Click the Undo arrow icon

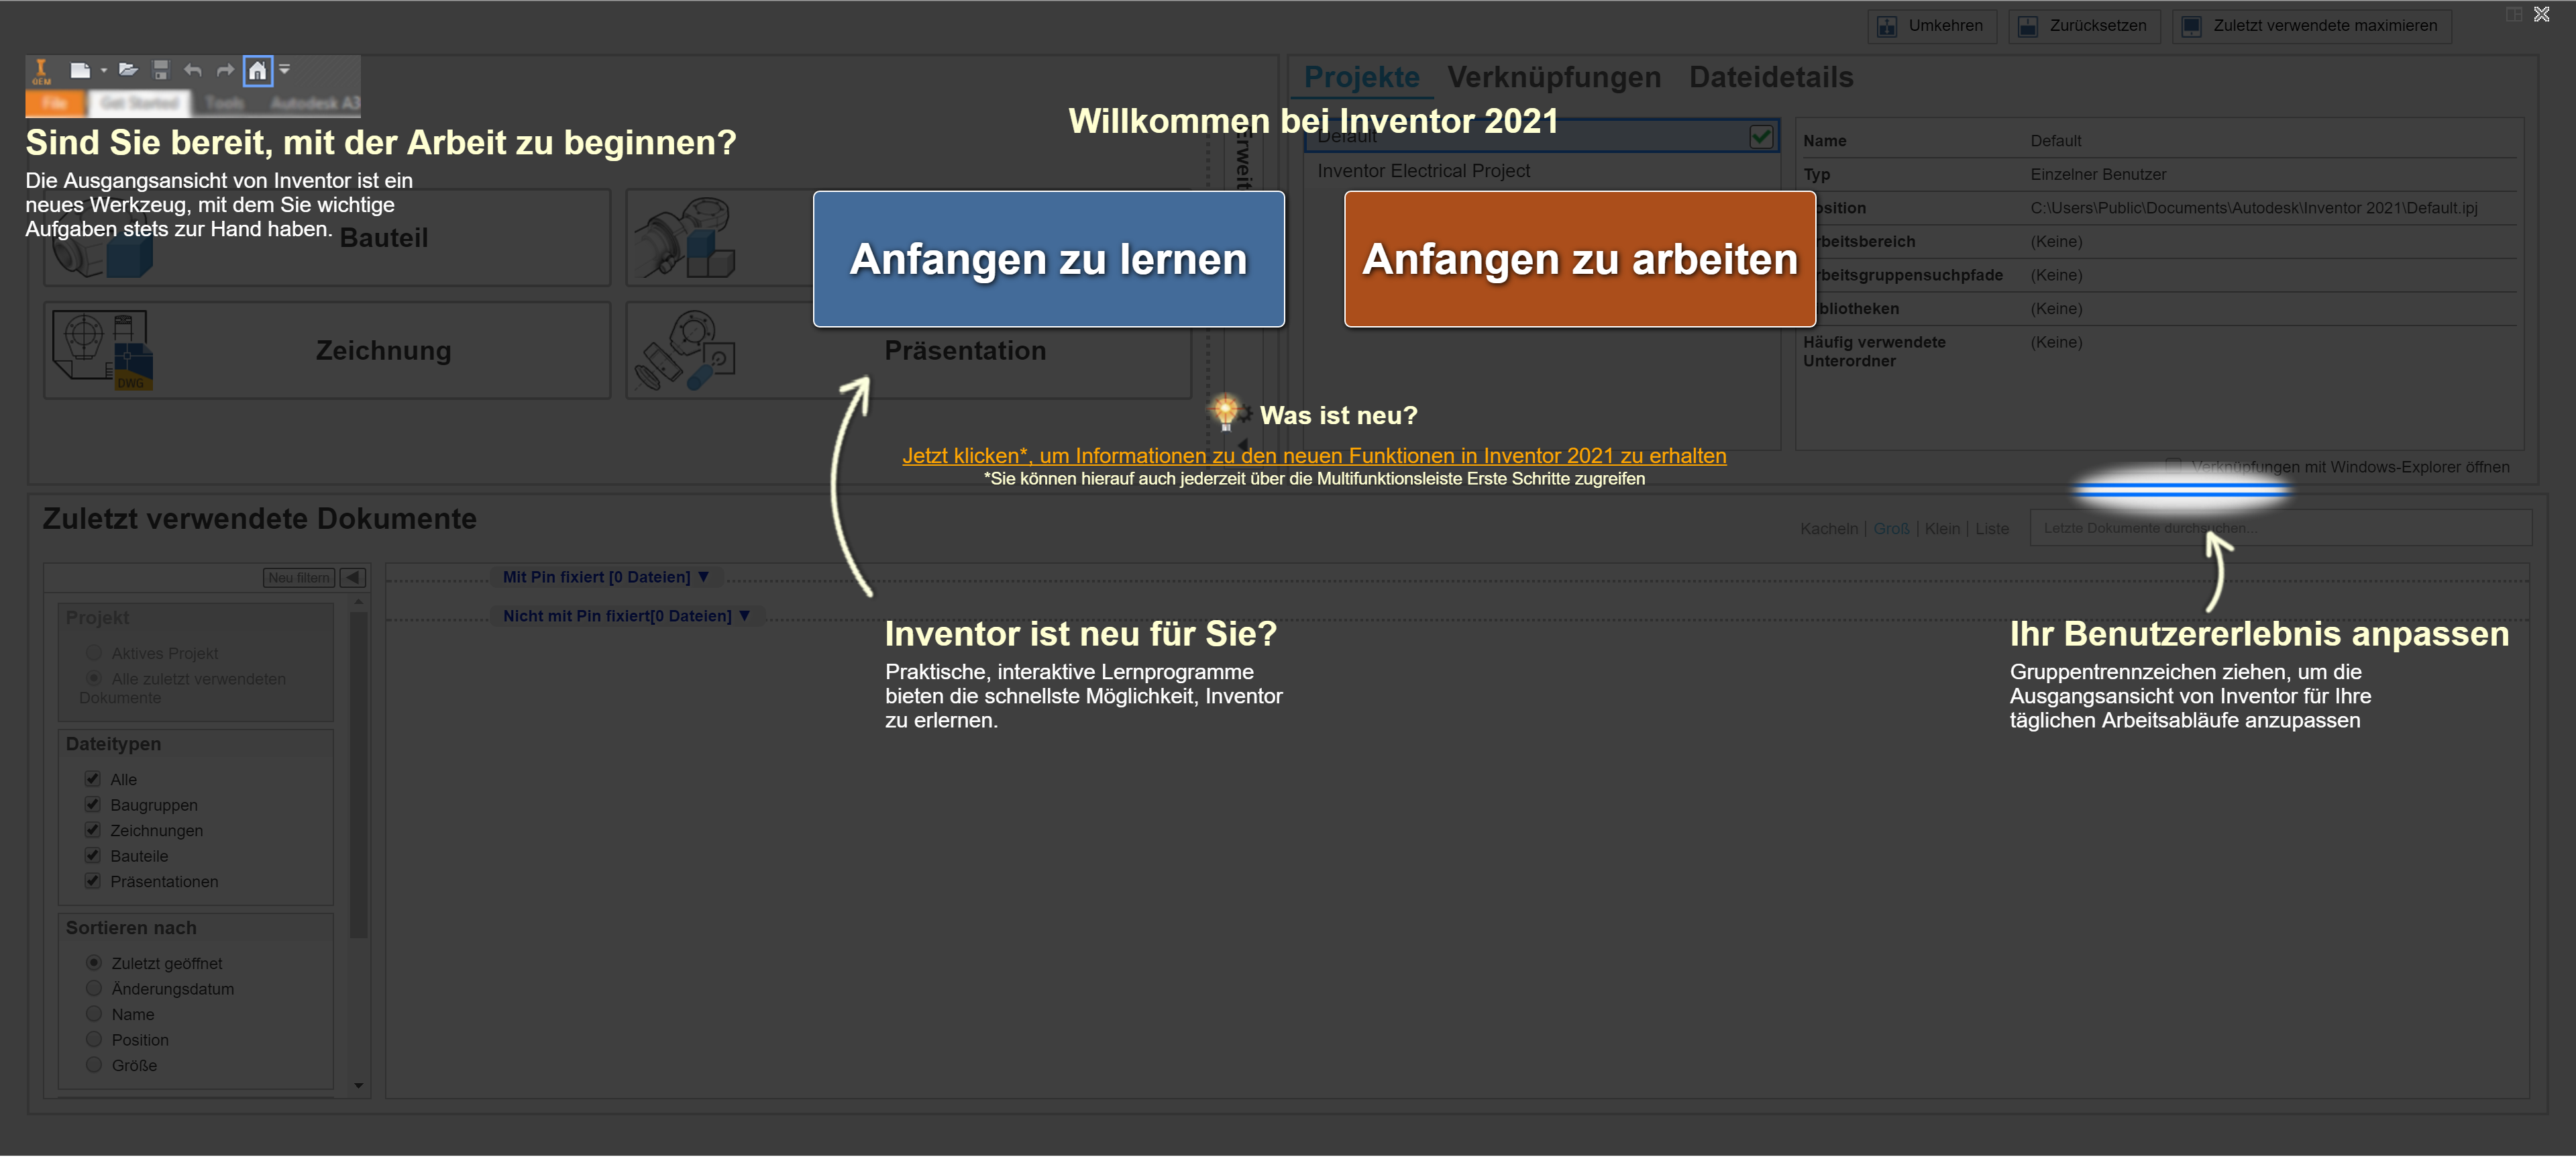click(193, 70)
